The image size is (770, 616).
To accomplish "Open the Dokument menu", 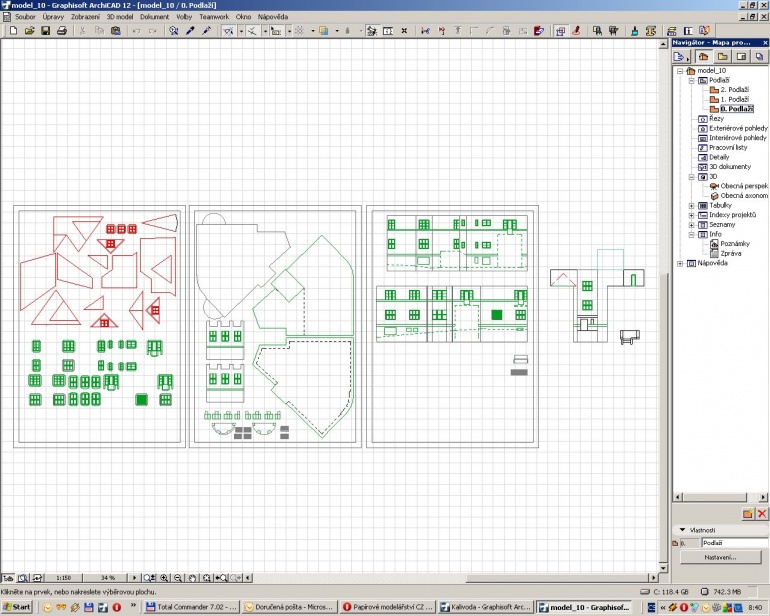I will click(155, 17).
